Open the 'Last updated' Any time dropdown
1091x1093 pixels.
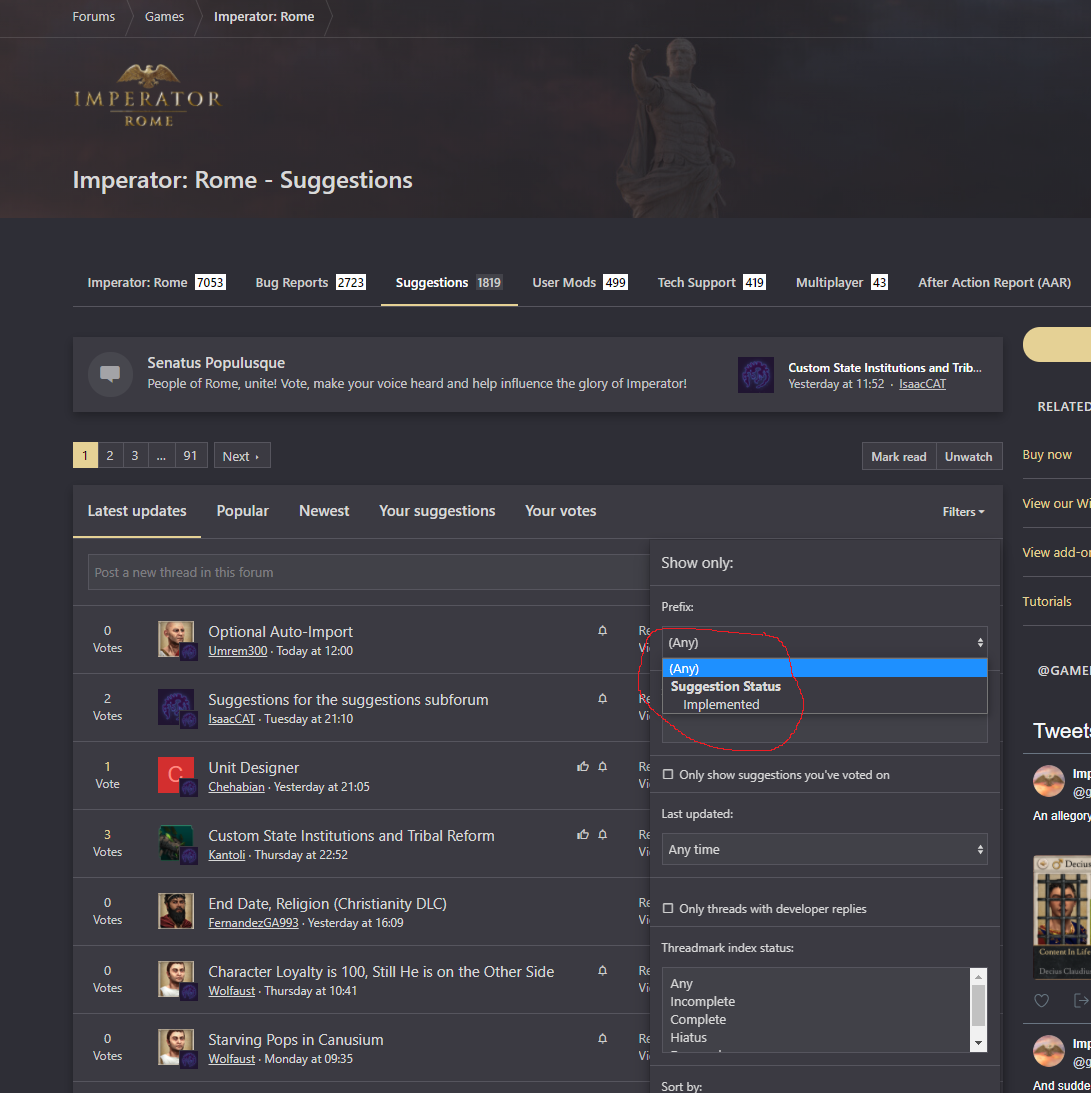(824, 849)
